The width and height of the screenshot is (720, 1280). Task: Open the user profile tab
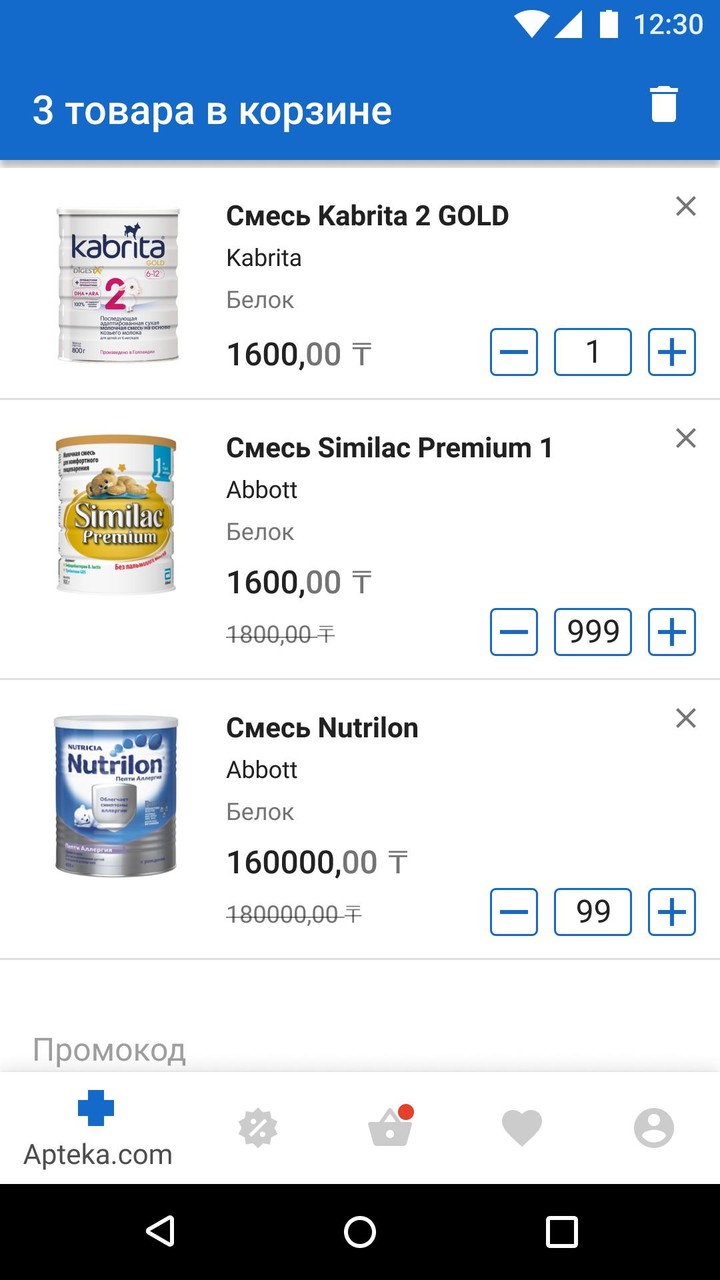pyautogui.click(x=654, y=1129)
